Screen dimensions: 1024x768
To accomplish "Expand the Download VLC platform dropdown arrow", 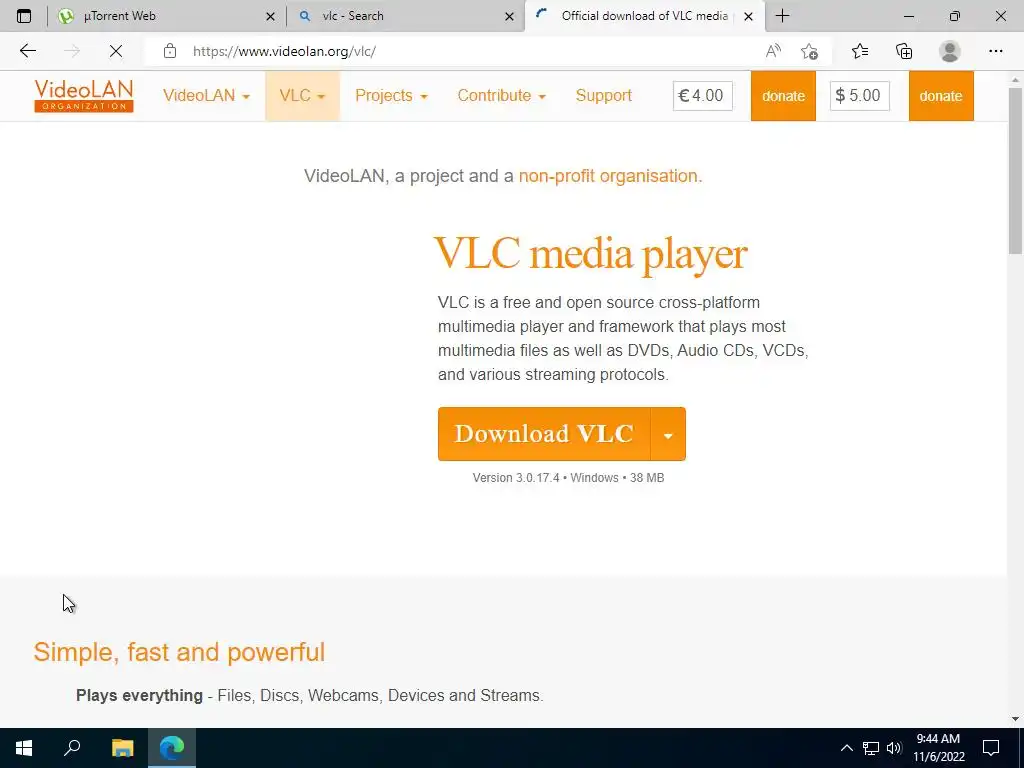I will tap(668, 434).
